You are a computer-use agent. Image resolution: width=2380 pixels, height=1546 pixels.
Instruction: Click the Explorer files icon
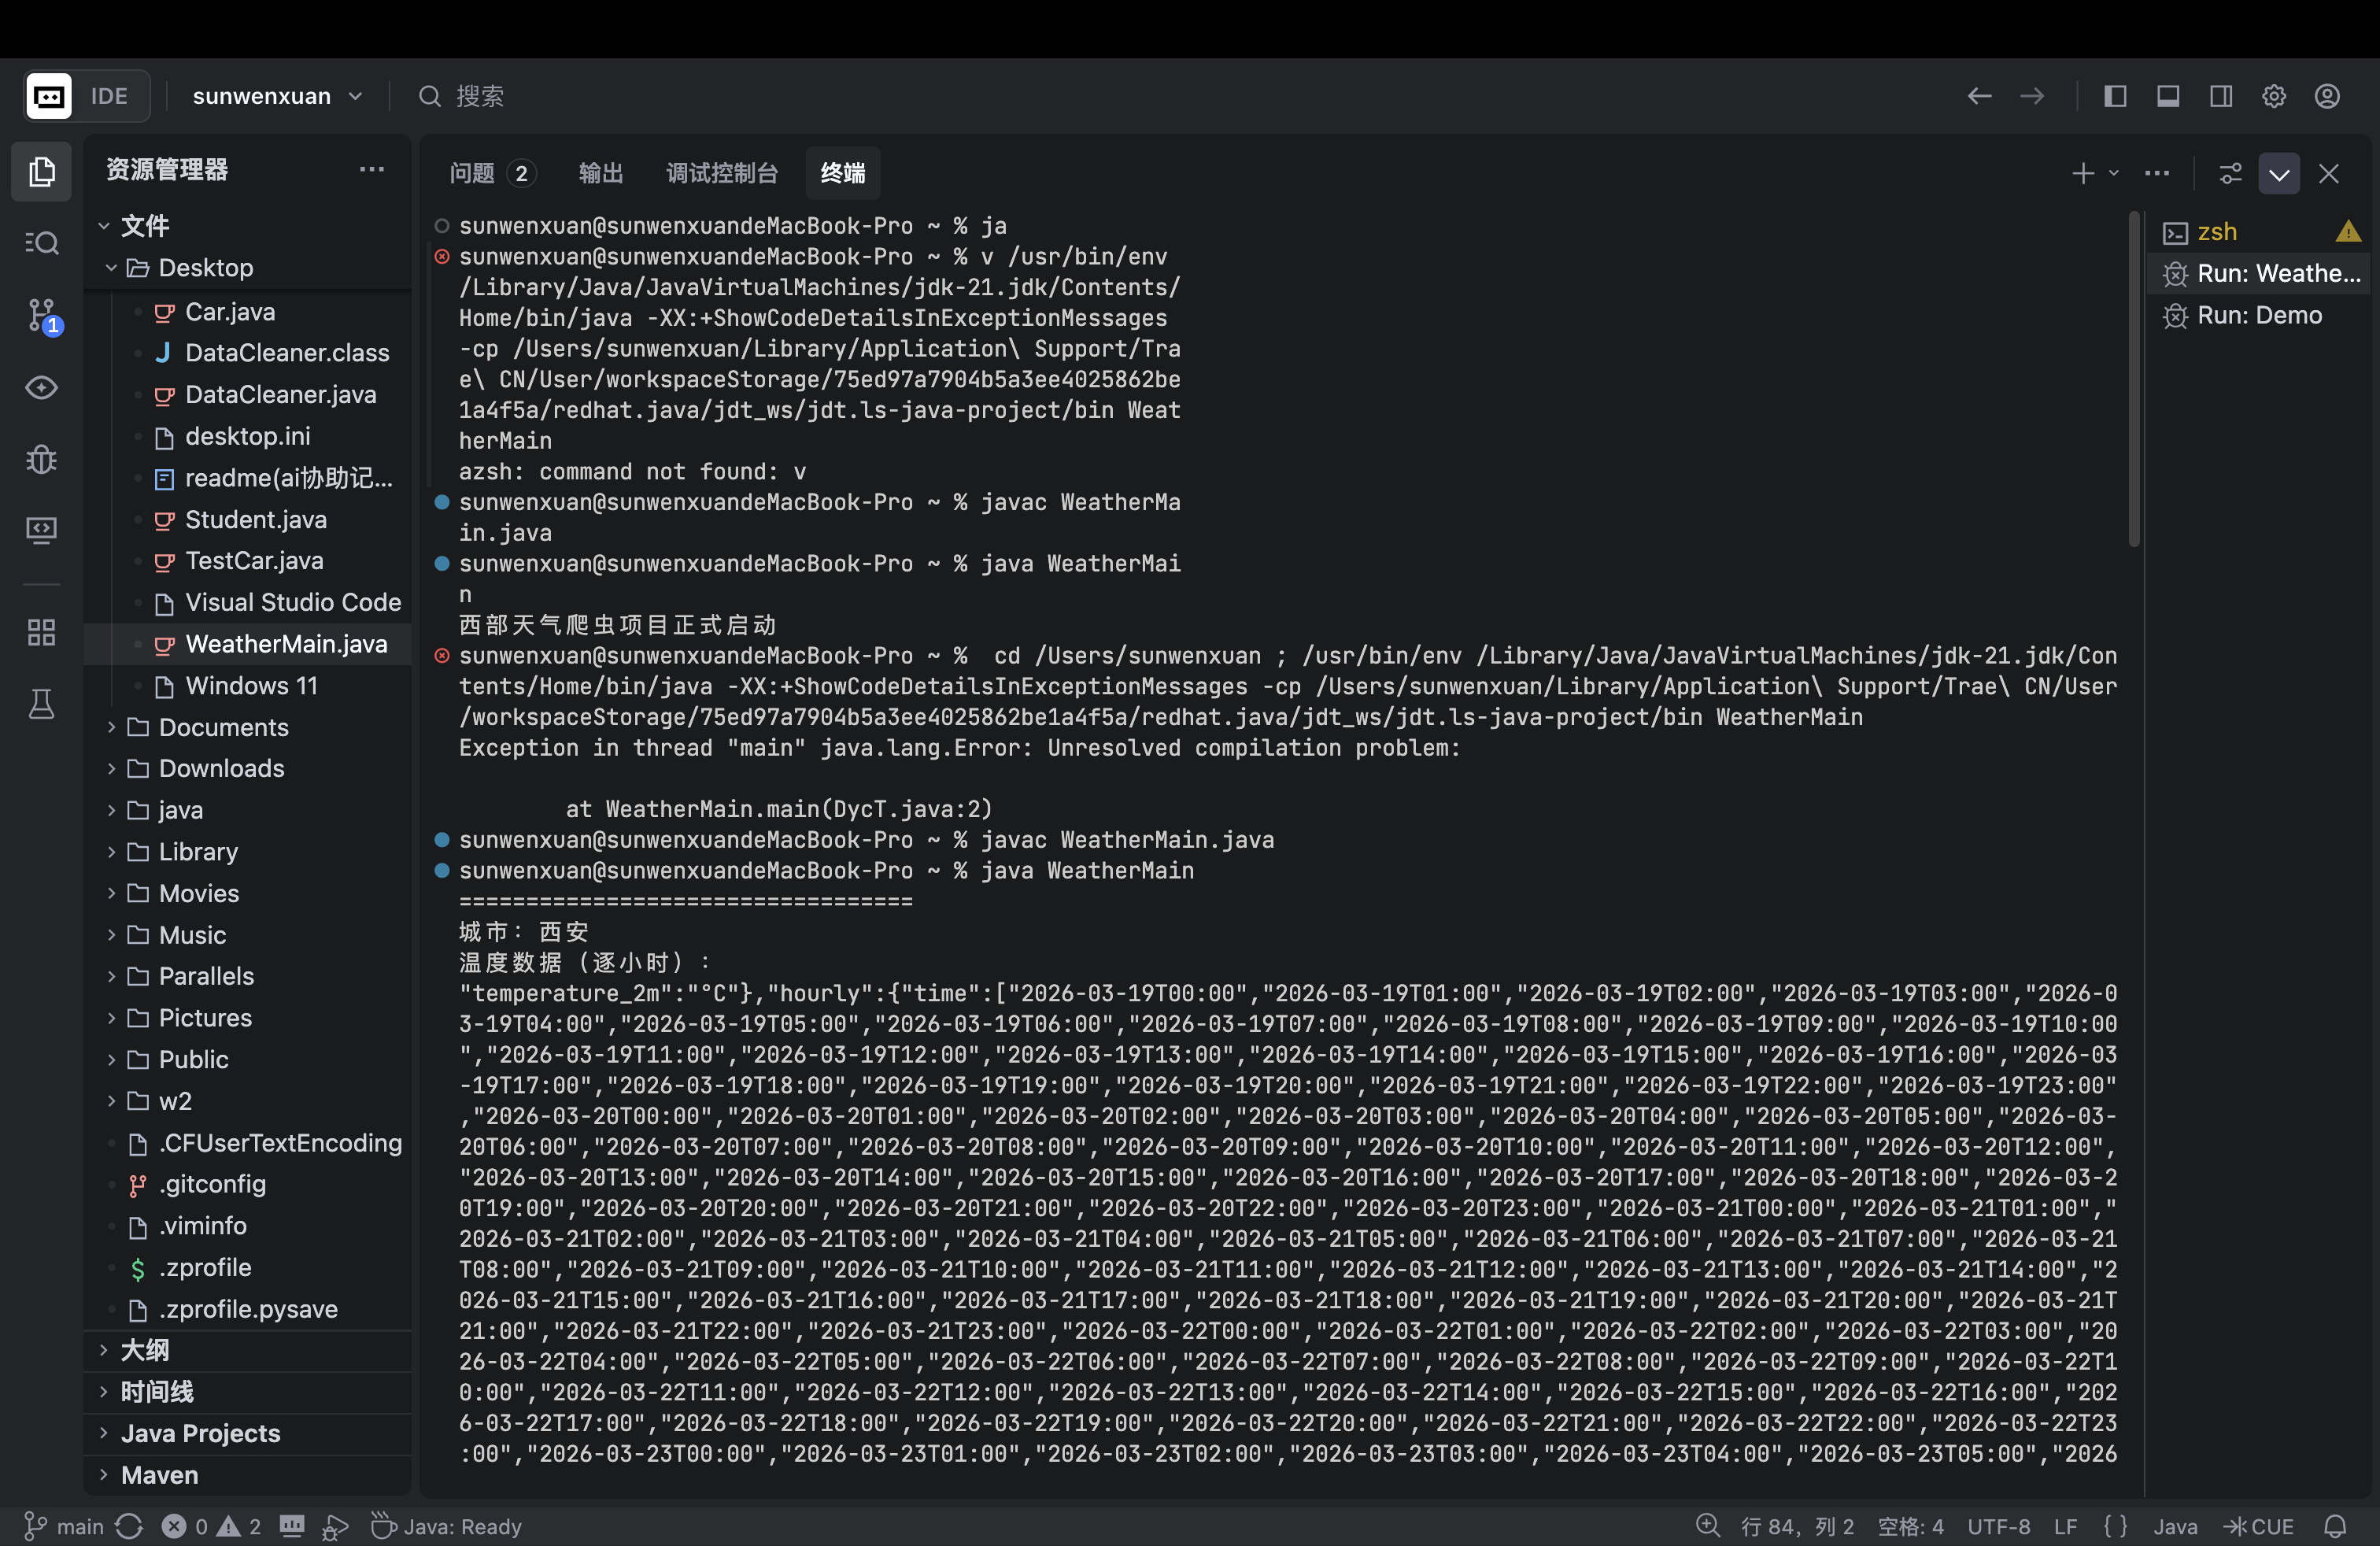[42, 172]
